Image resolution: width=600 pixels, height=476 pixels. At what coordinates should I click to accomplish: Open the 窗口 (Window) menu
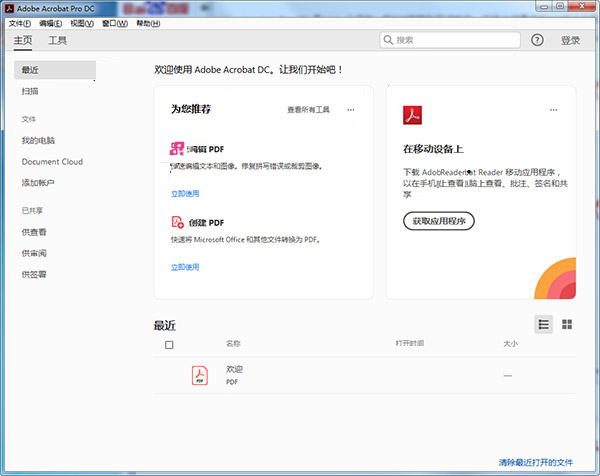pos(115,24)
